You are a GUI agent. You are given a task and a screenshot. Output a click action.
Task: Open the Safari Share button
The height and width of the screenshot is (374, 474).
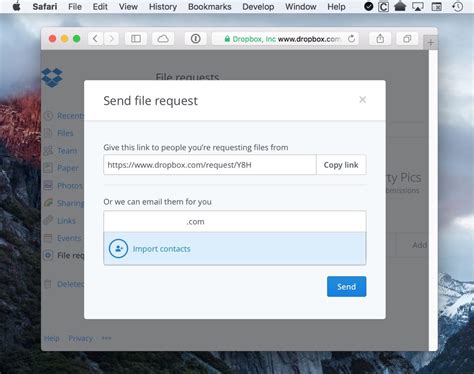(380, 39)
